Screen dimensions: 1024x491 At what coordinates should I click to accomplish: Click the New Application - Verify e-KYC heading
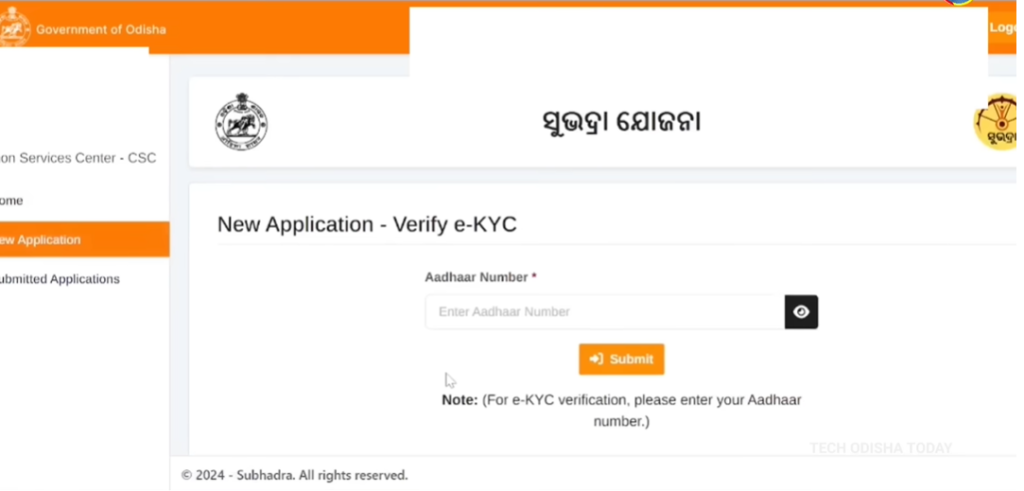(367, 224)
